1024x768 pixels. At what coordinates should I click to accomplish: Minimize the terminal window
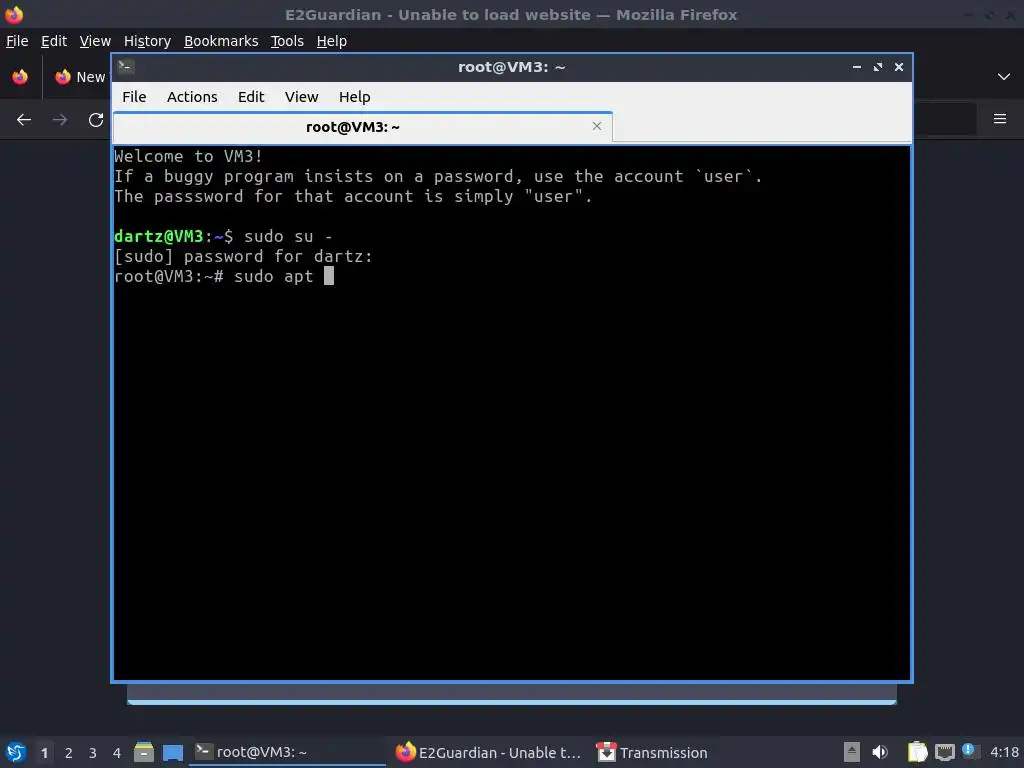pyautogui.click(x=856, y=67)
